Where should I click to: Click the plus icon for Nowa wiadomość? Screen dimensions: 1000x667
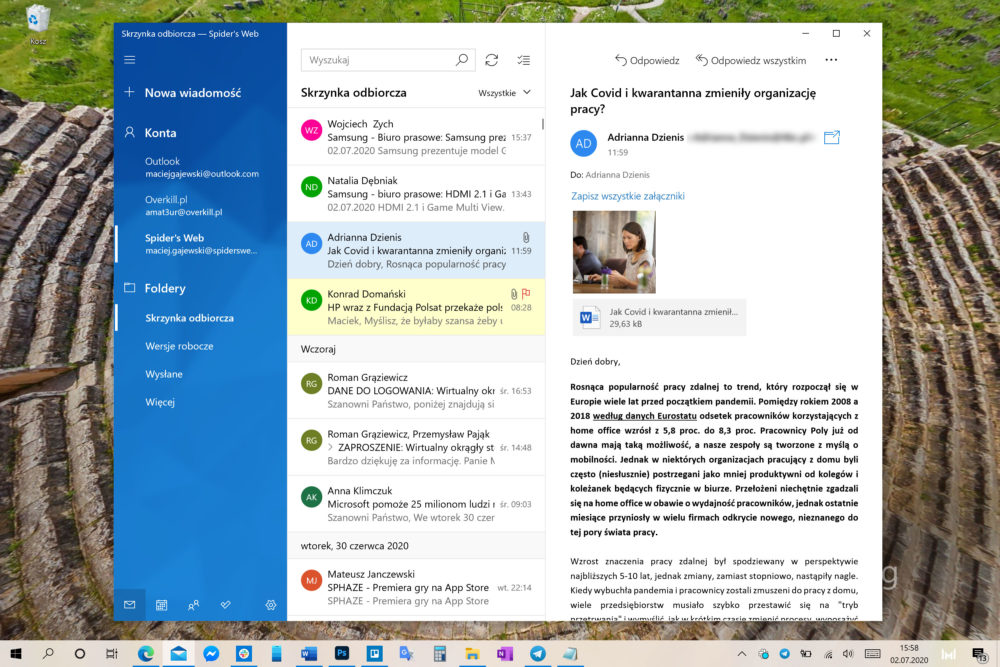(129, 92)
